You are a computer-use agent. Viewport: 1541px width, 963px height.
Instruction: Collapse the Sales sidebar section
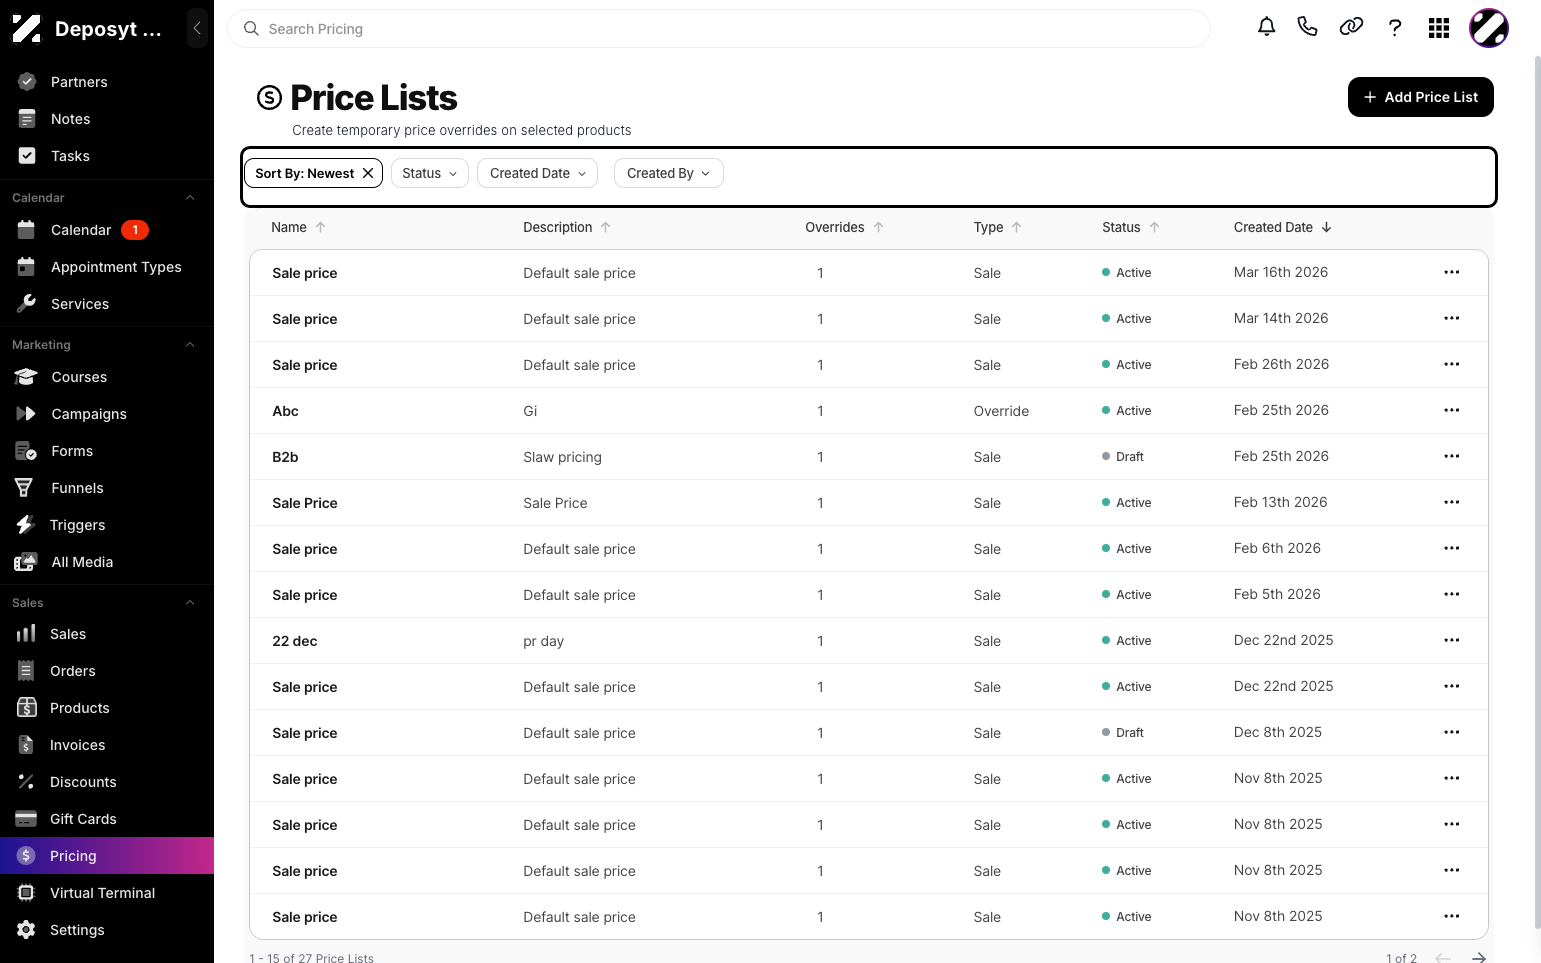click(x=190, y=603)
